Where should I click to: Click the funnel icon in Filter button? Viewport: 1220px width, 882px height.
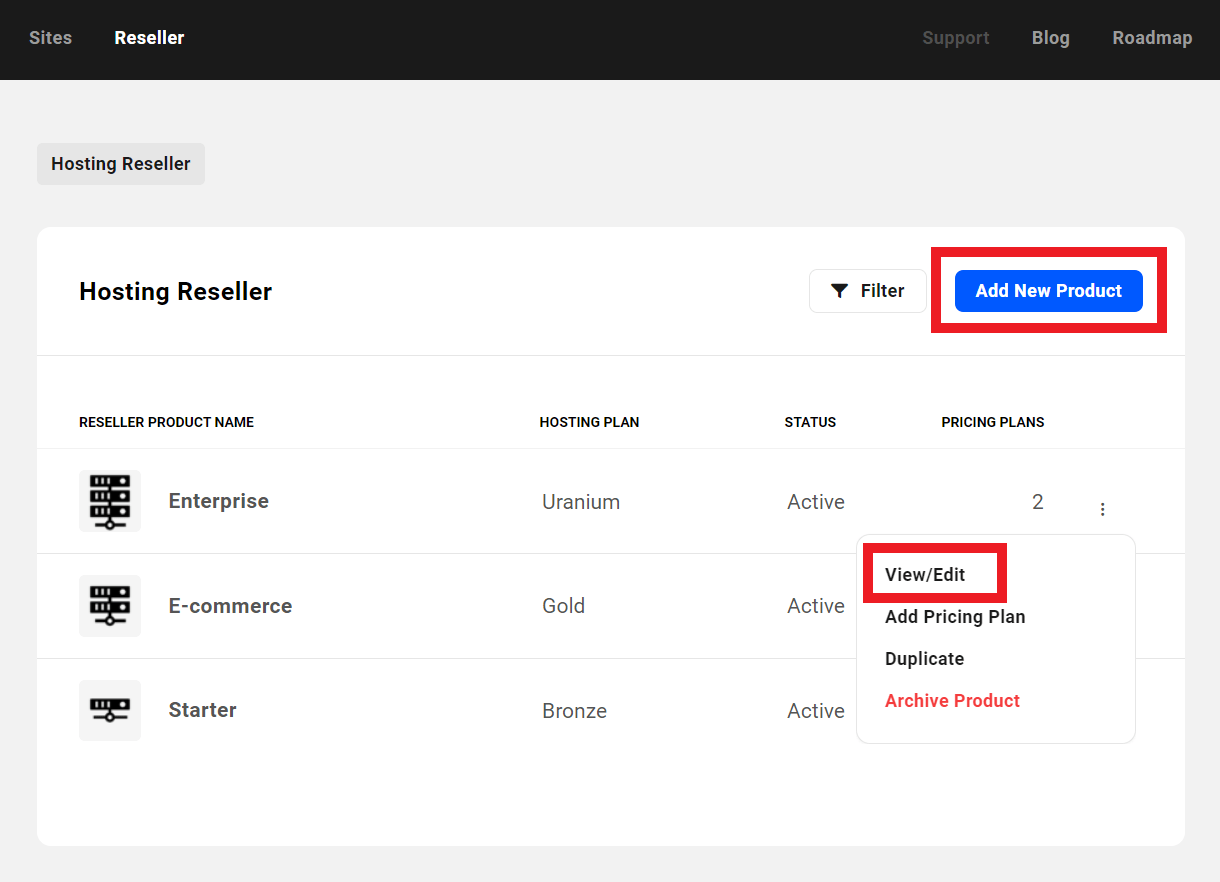coord(840,291)
